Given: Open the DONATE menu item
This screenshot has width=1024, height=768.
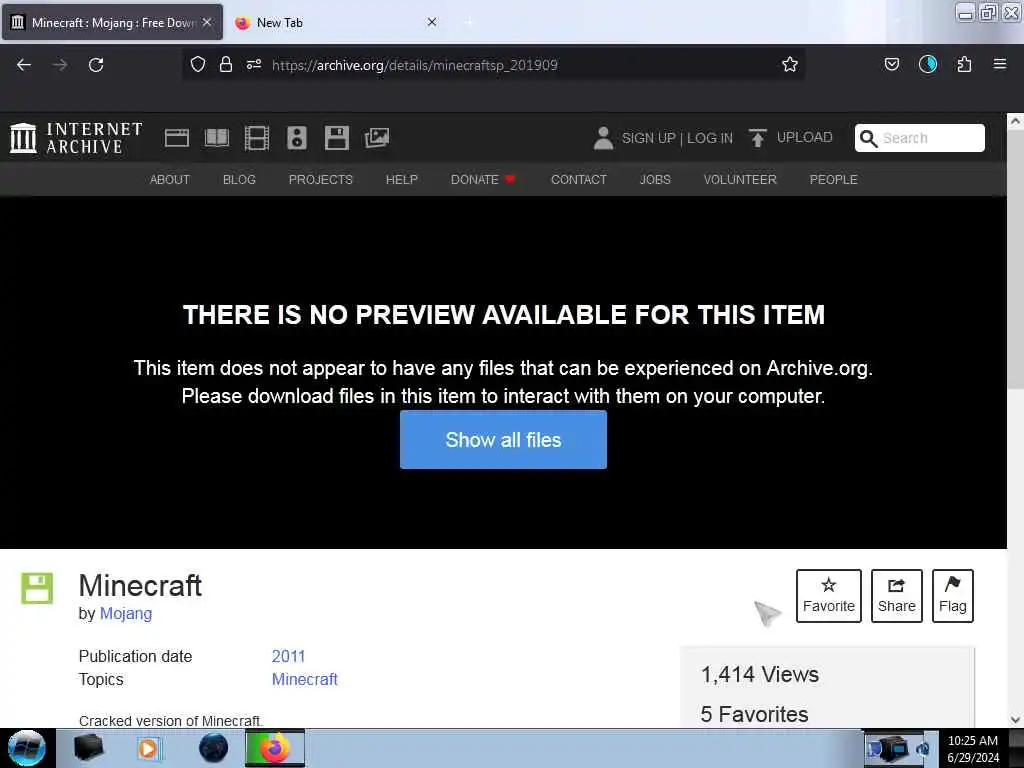Looking at the screenshot, I should tap(483, 180).
